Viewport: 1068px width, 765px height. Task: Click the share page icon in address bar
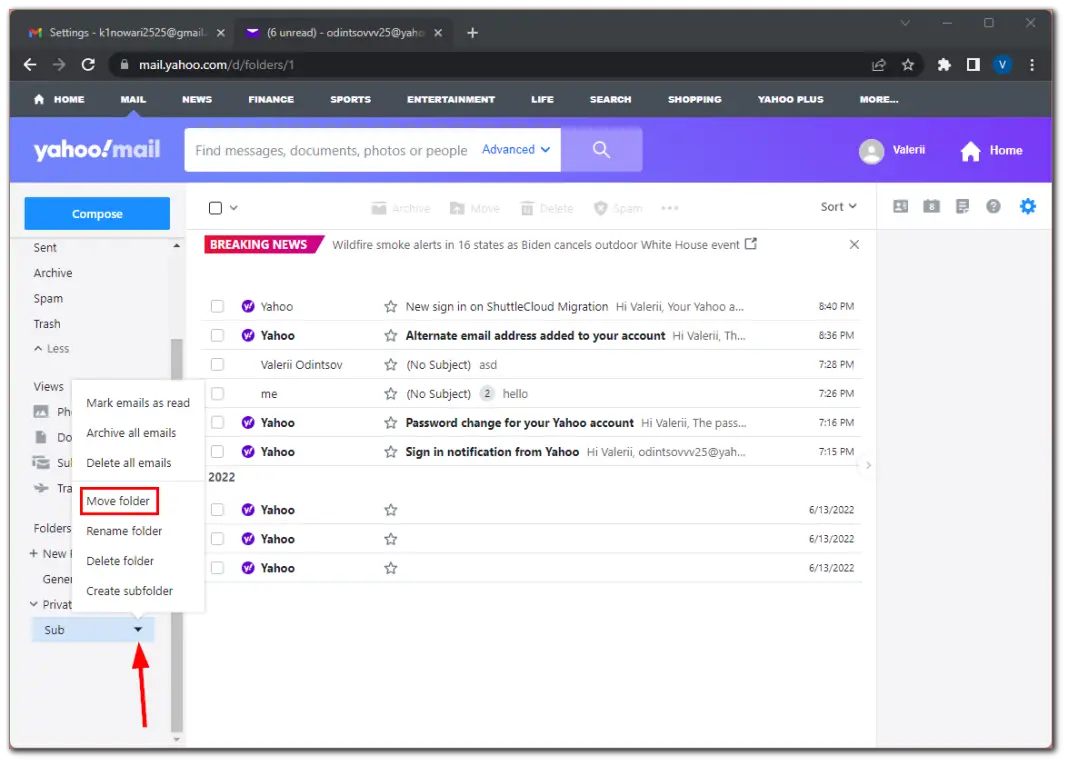(879, 65)
